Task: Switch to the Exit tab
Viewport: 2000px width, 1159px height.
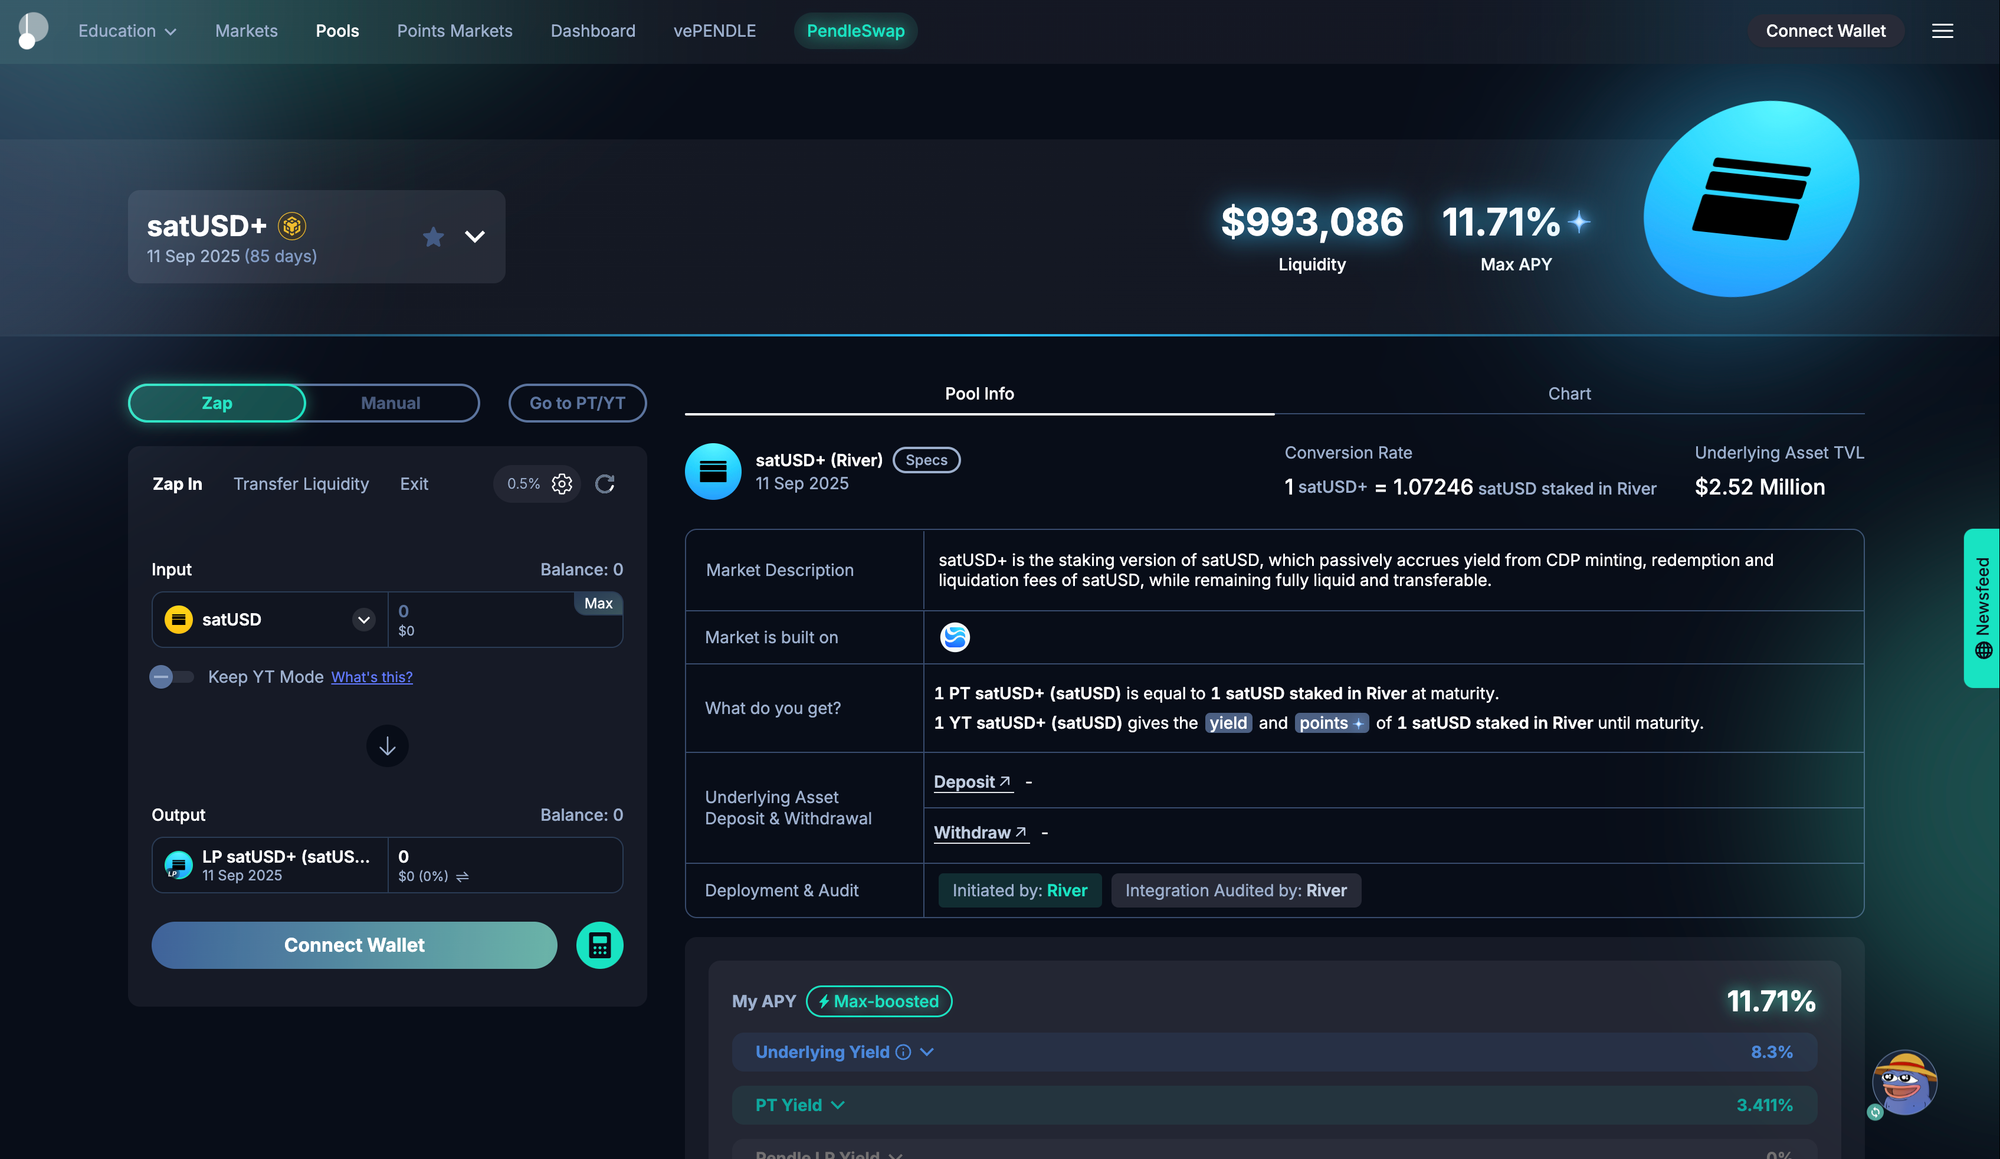Action: [414, 484]
